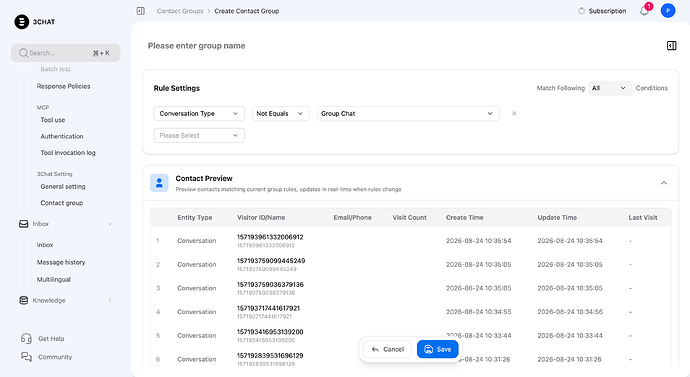The height and width of the screenshot is (377, 690).
Task: Open the Match Following All dropdown
Action: point(609,88)
